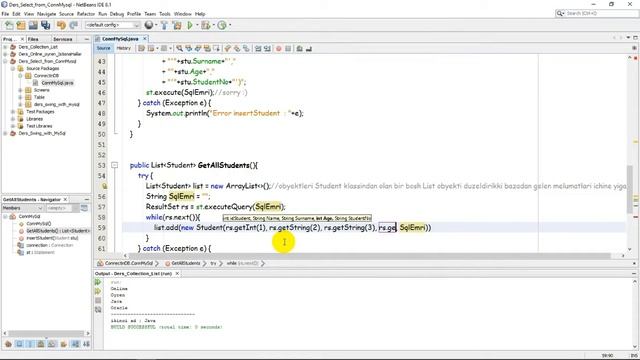Toggle Show Fields filter in Navigator
This screenshot has height=360, width=640.
(19, 344)
